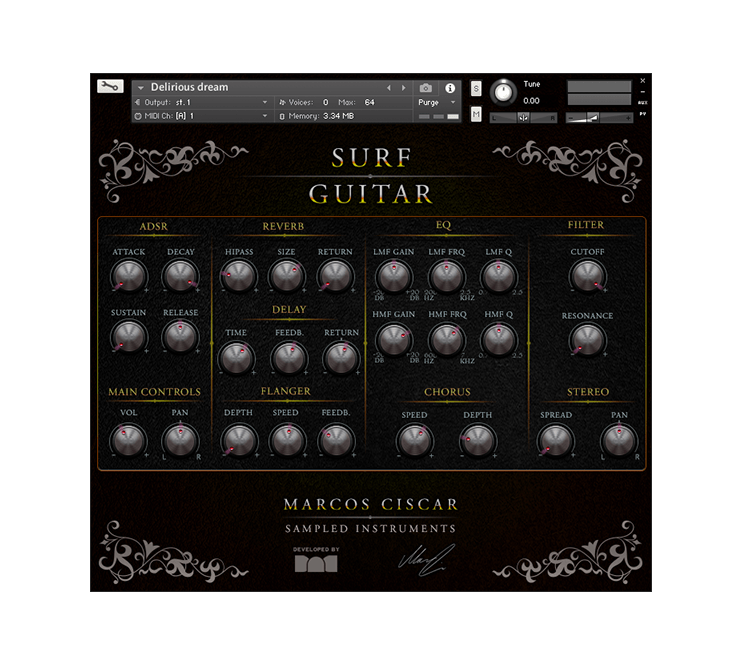
Task: Click the Delirious dream instrument name
Action: (x=189, y=87)
